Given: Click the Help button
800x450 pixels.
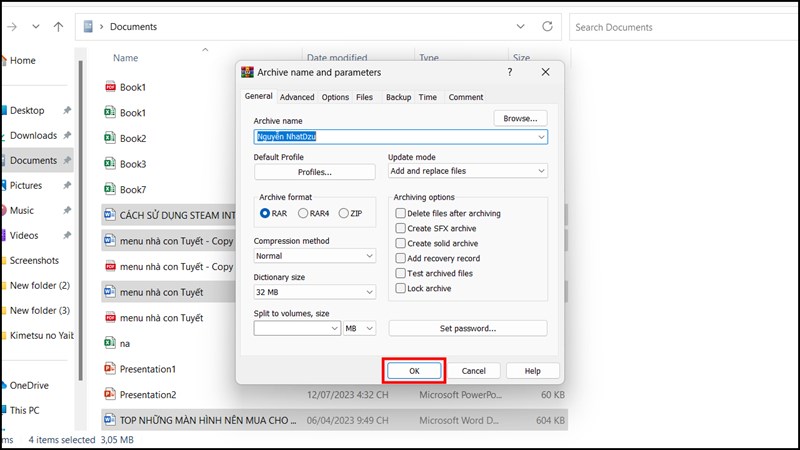Looking at the screenshot, I should point(533,371).
